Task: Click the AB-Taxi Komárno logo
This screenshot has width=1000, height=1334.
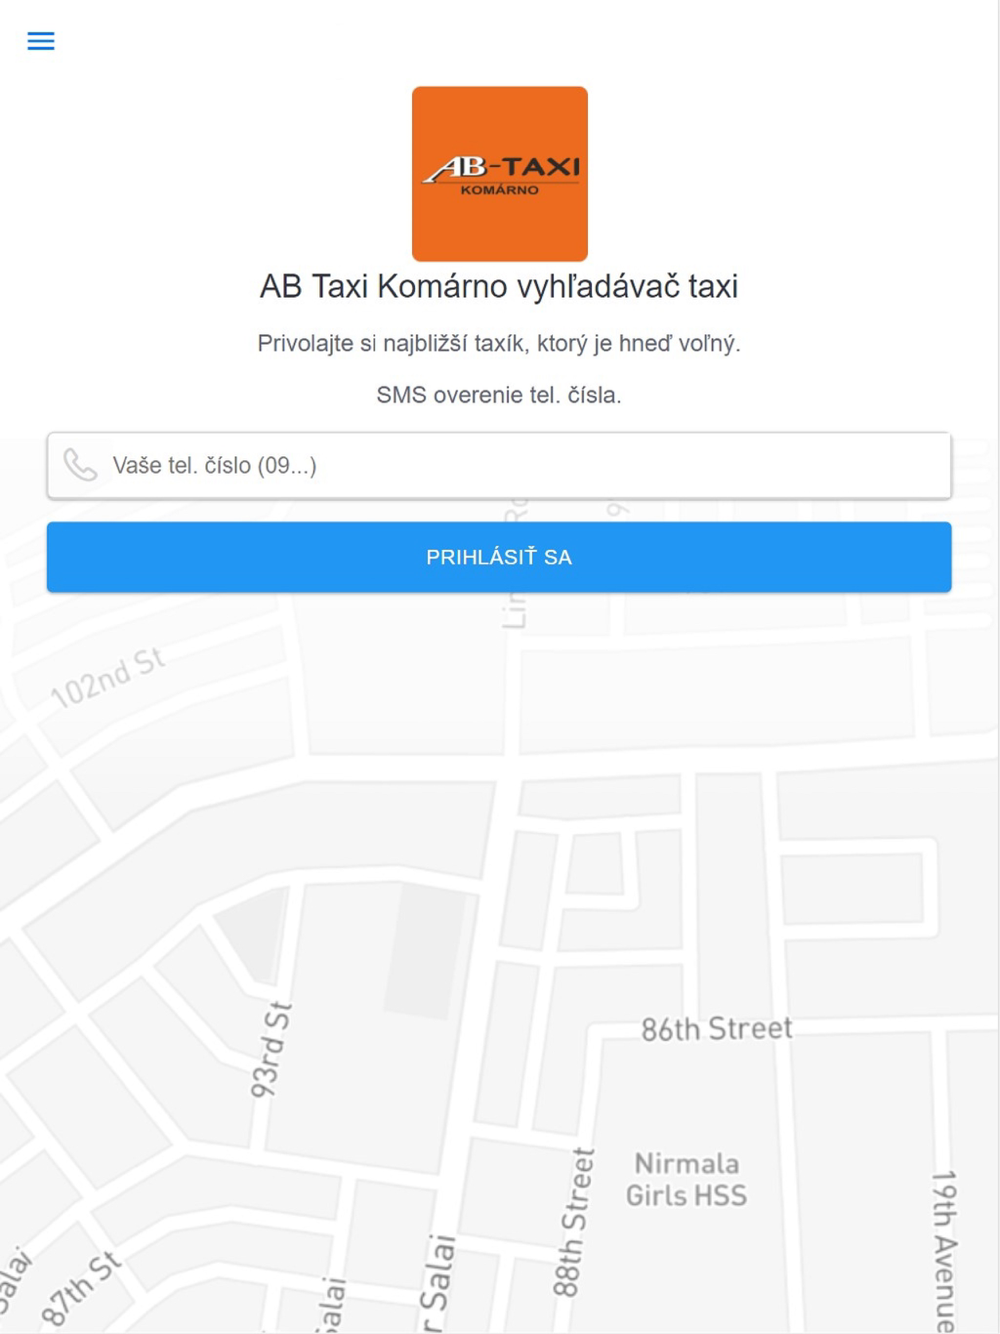Action: (500, 174)
